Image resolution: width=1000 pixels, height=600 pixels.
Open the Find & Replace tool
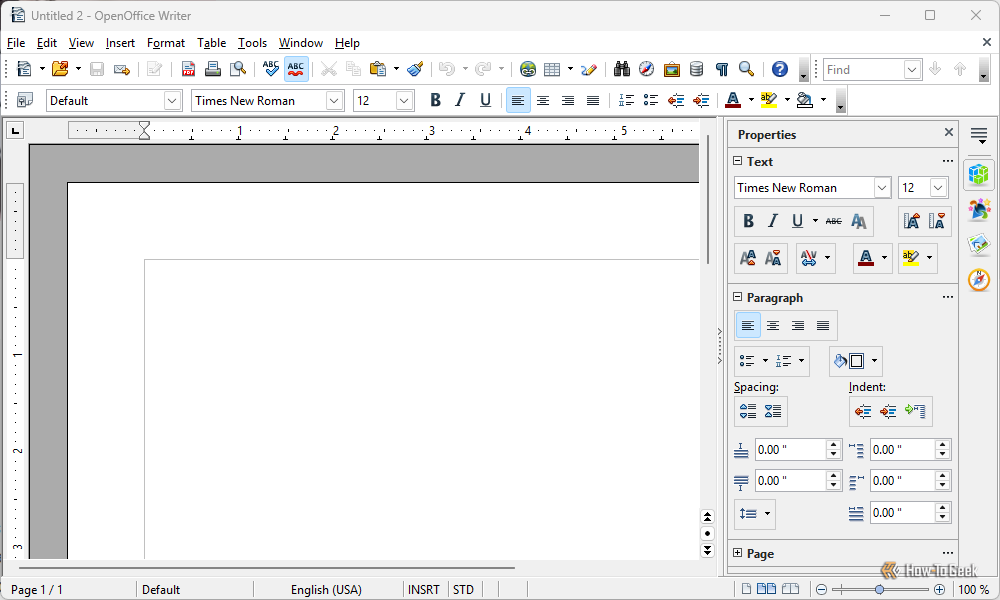click(x=621, y=69)
